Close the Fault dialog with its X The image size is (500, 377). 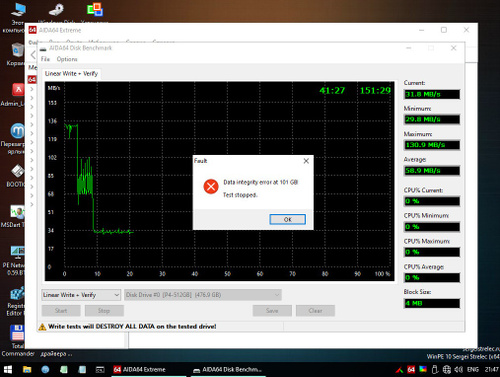306,161
